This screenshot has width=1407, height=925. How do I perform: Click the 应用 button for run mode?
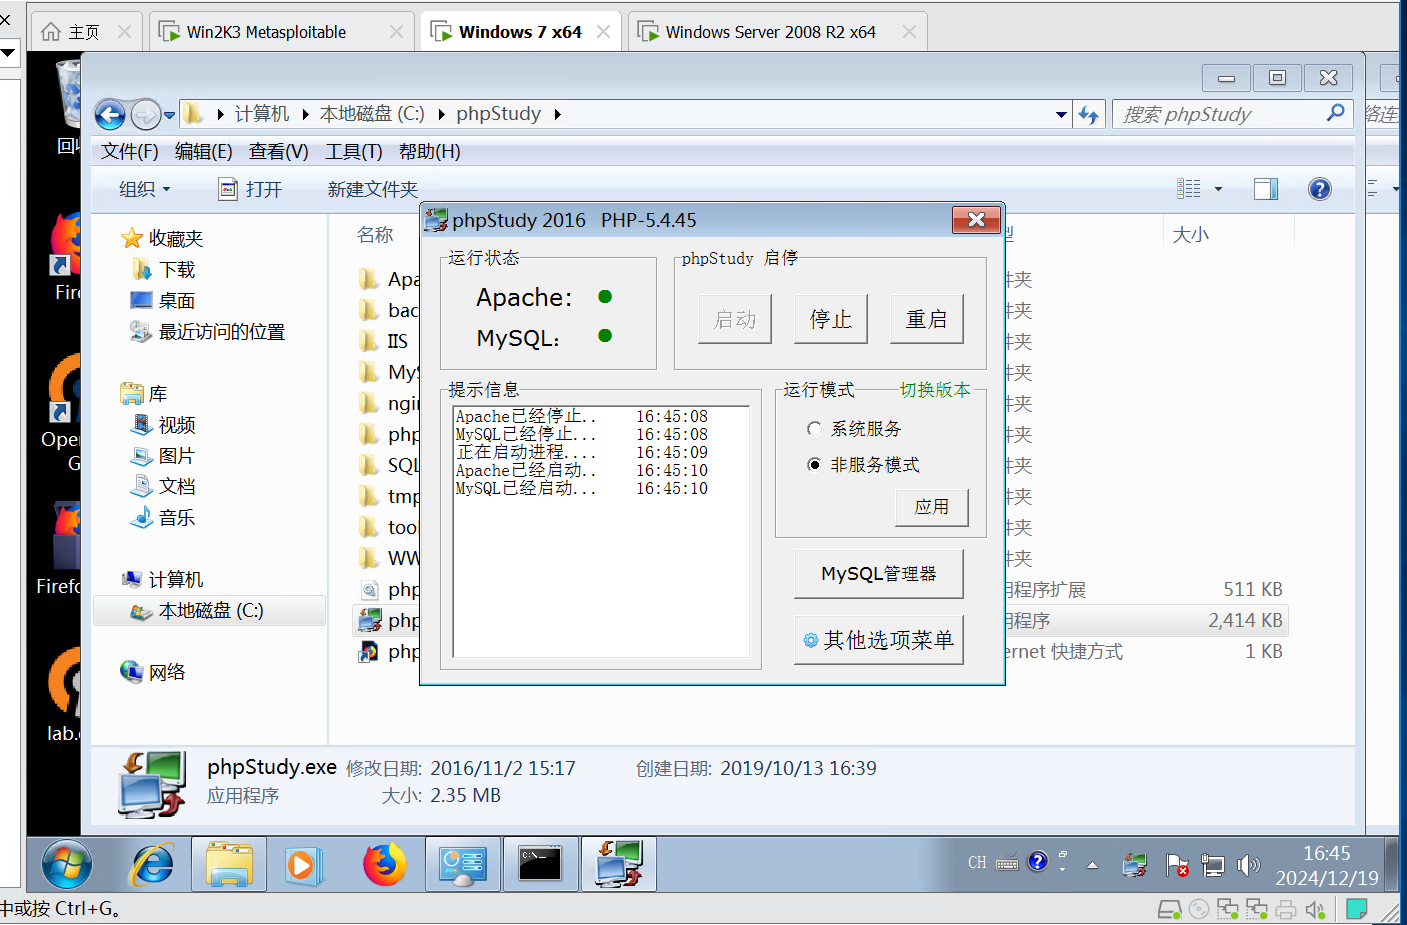click(x=932, y=507)
